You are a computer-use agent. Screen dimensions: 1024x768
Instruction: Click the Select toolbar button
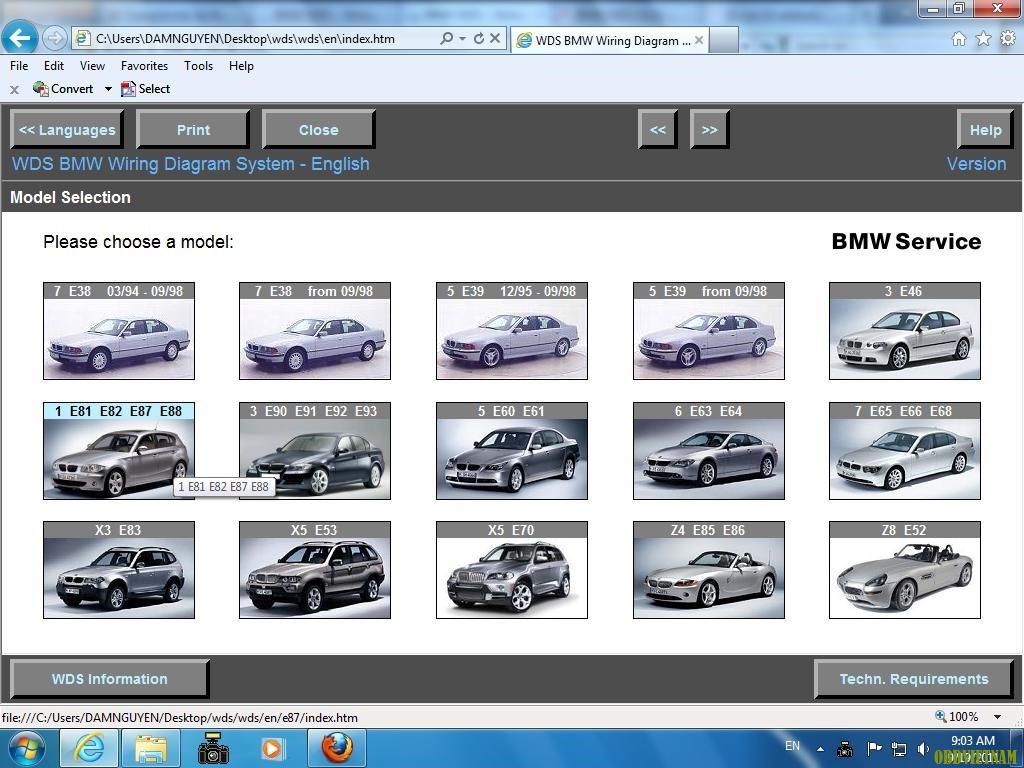pos(146,89)
